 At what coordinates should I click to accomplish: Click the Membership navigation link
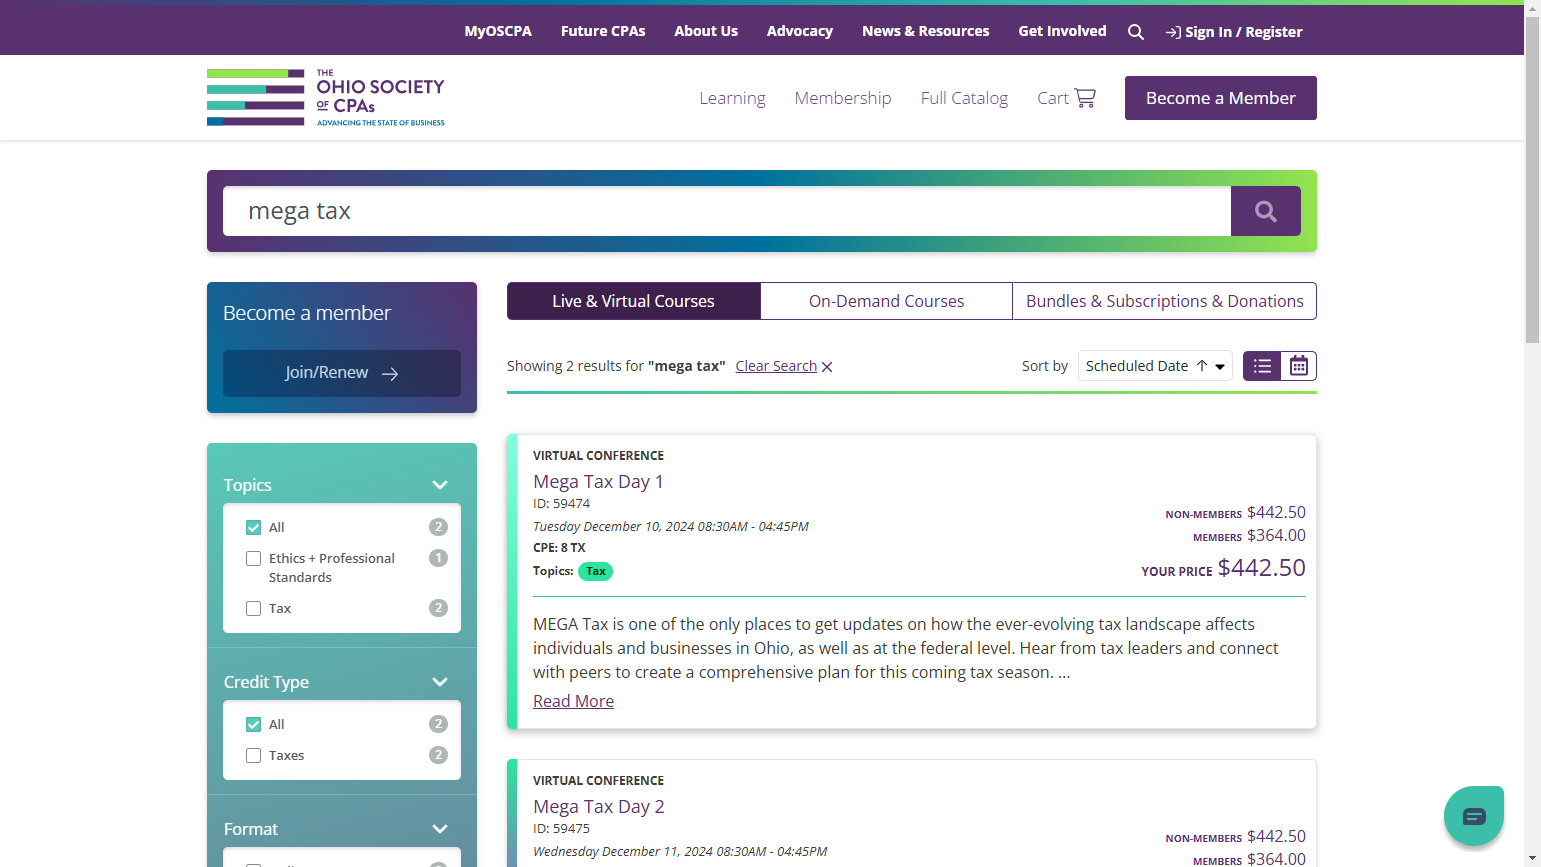[x=843, y=98]
